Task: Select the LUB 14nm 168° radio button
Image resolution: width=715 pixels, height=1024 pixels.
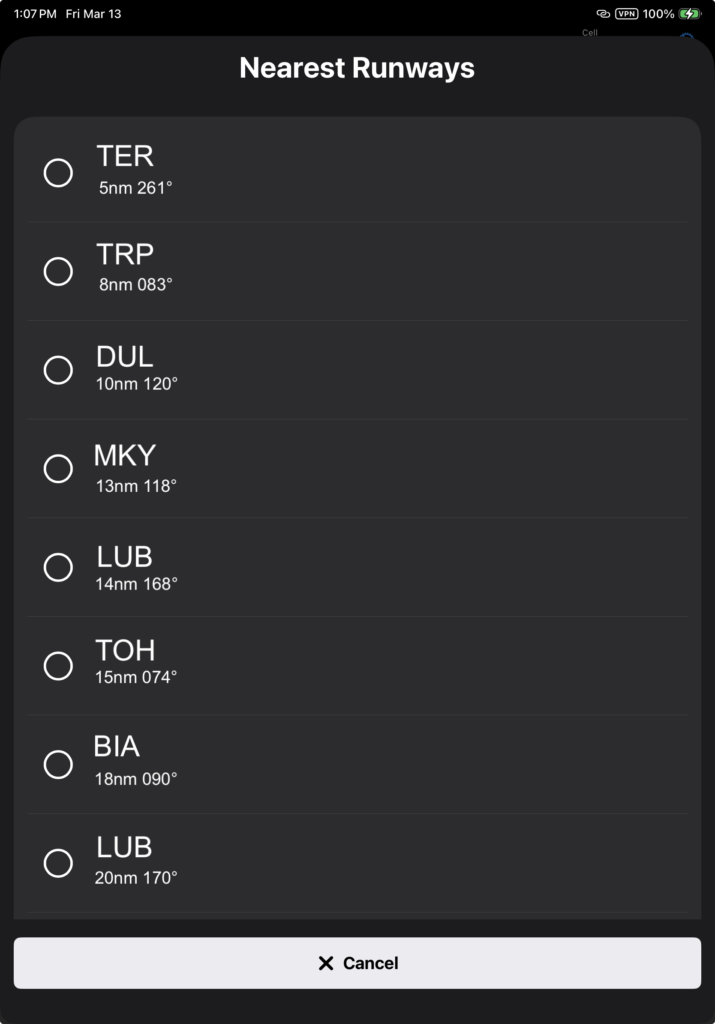Action: pyautogui.click(x=58, y=567)
